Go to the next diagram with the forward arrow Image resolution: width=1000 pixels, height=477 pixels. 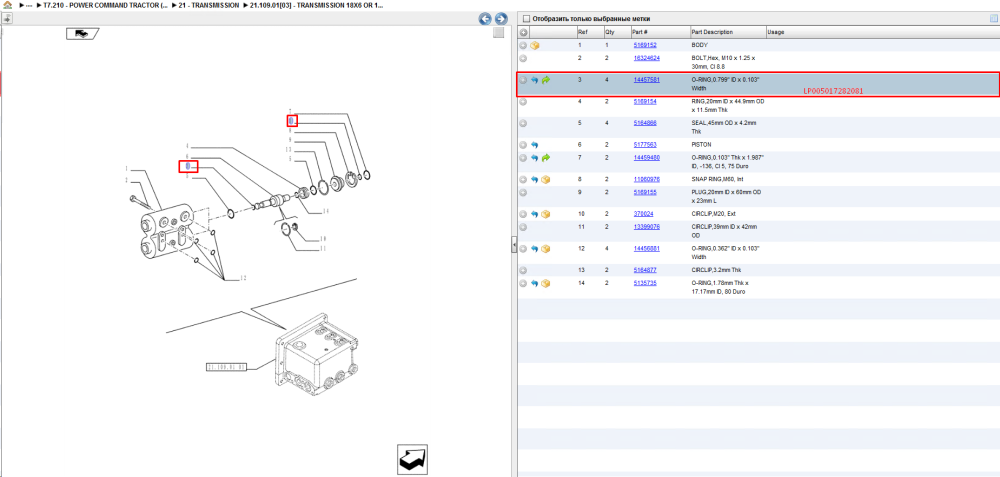click(x=501, y=18)
